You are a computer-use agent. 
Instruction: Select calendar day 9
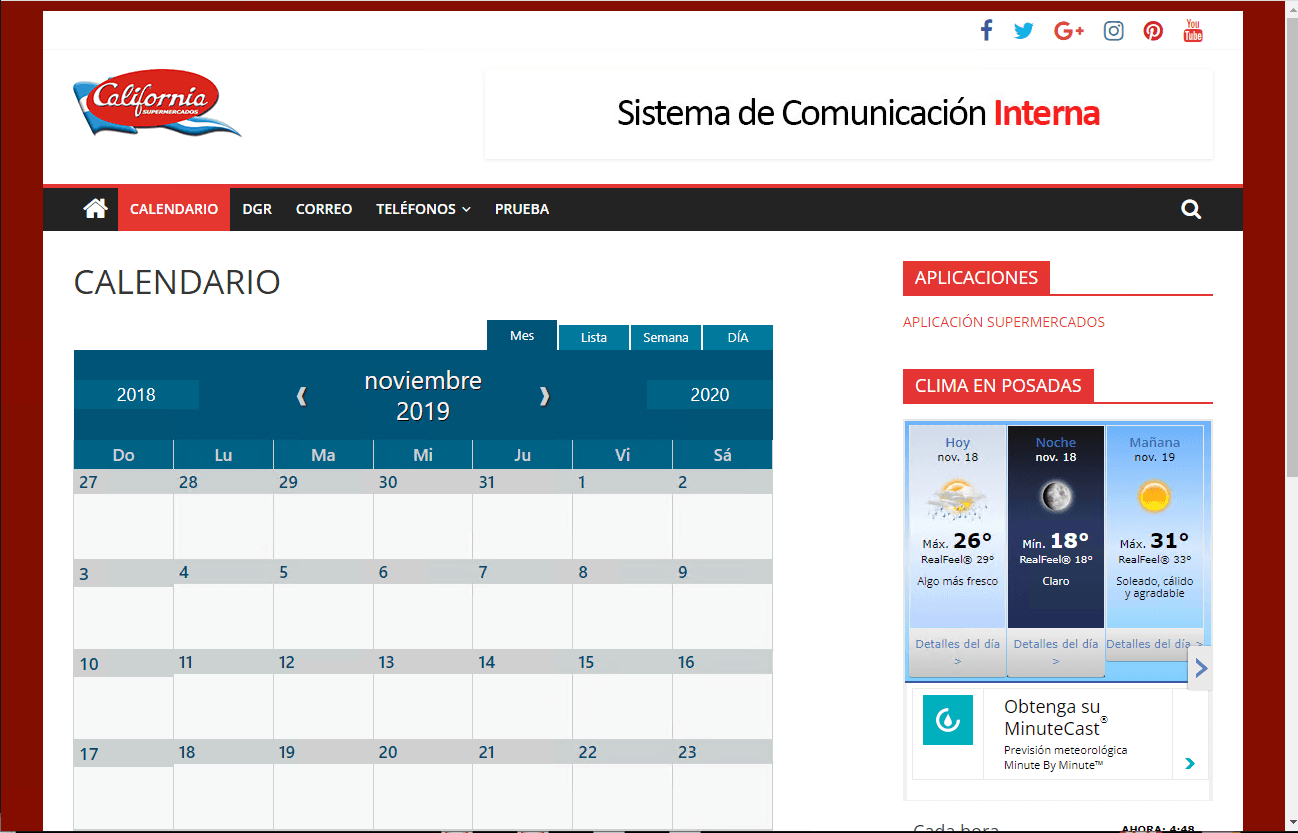[x=683, y=572]
